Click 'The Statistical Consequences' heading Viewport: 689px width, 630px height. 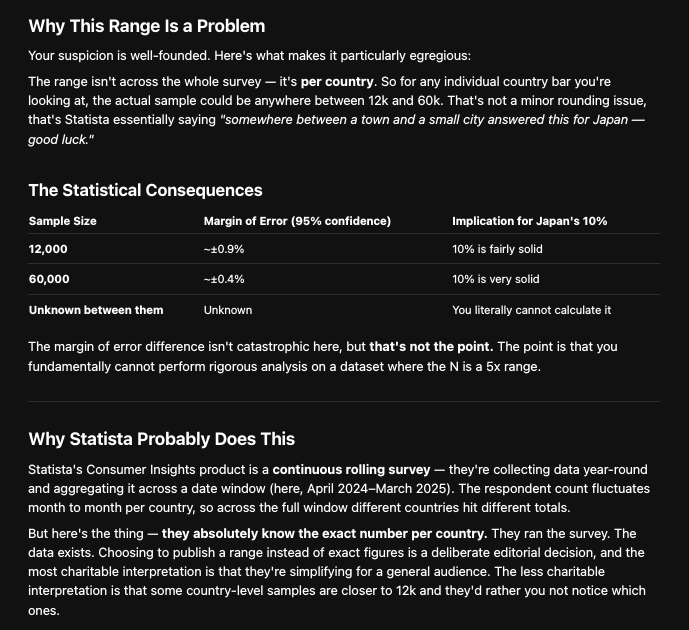pos(145,190)
